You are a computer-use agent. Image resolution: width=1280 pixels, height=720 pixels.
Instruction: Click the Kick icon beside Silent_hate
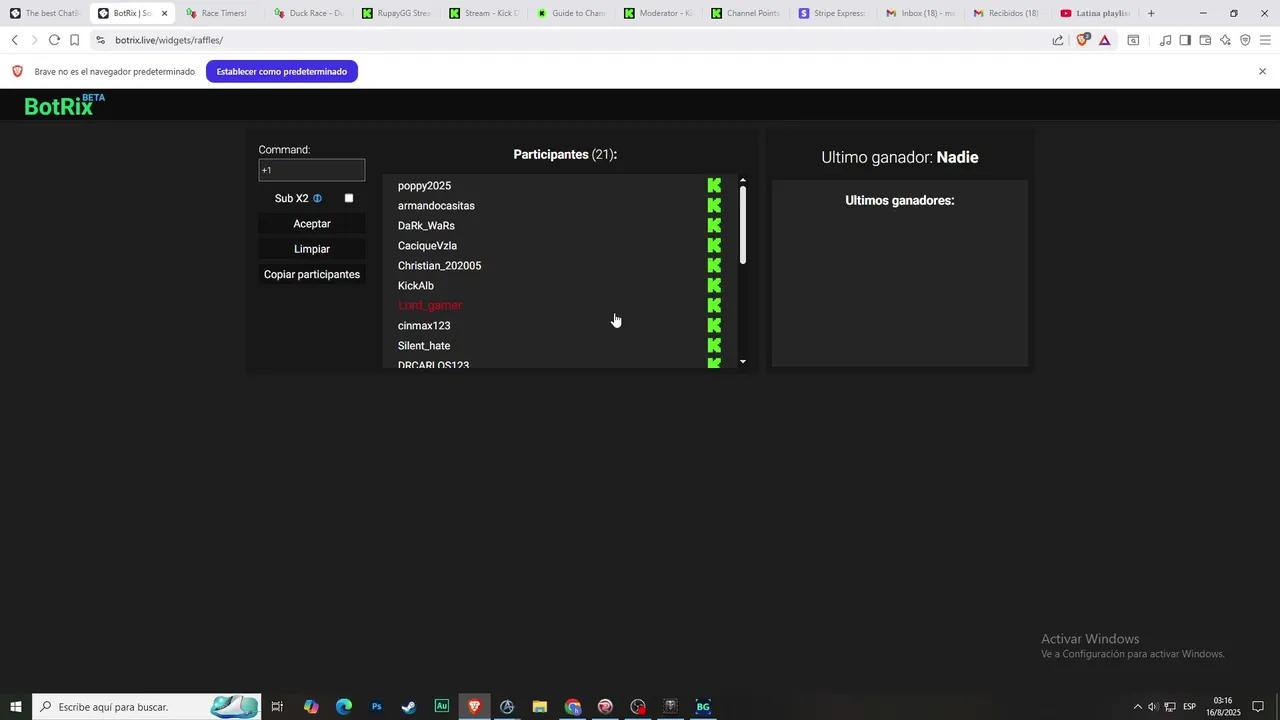pos(713,345)
